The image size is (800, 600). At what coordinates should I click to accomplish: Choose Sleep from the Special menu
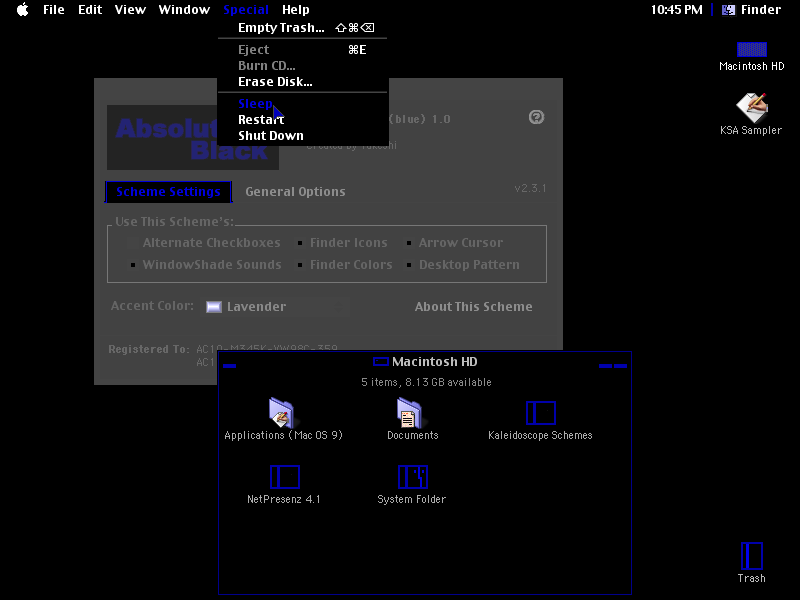(x=303, y=104)
